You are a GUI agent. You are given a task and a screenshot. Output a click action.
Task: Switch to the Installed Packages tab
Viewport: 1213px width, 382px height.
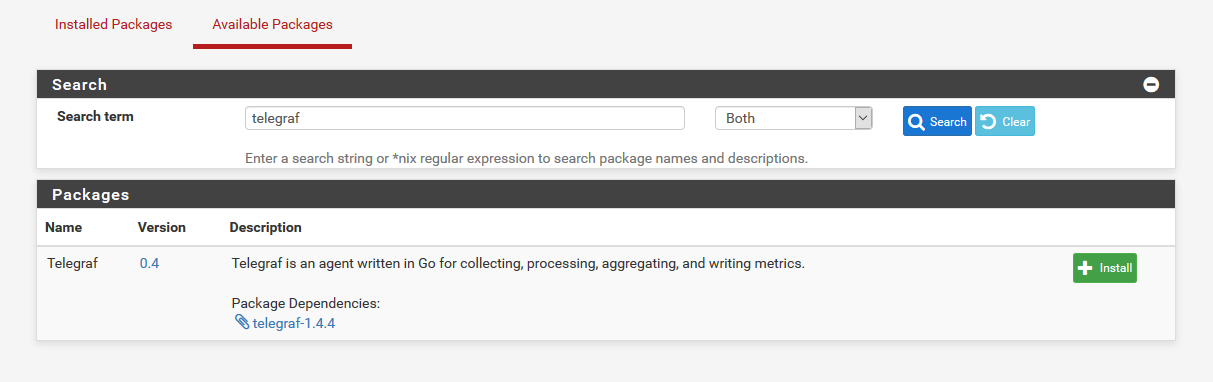pos(113,24)
